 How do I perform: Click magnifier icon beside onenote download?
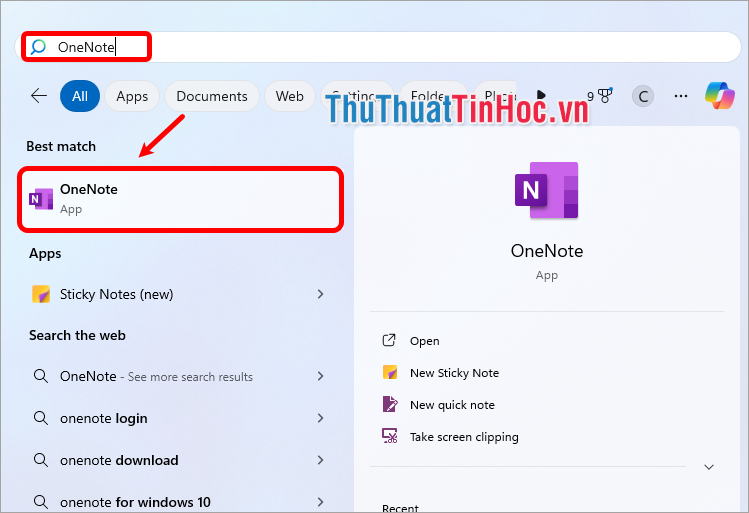pyautogui.click(x=41, y=460)
